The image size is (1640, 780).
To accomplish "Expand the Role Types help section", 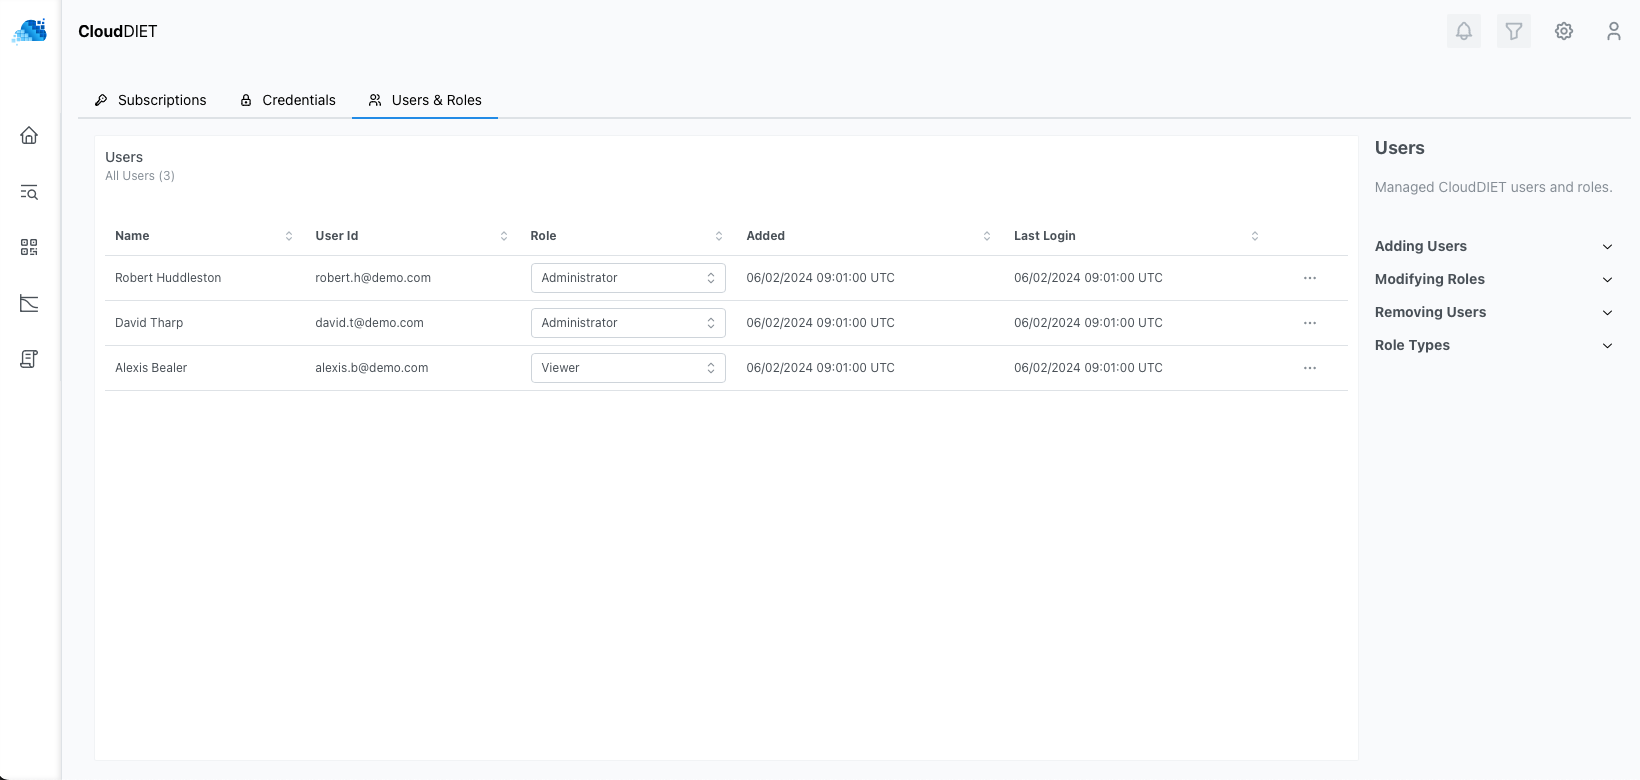I will [x=1493, y=345].
